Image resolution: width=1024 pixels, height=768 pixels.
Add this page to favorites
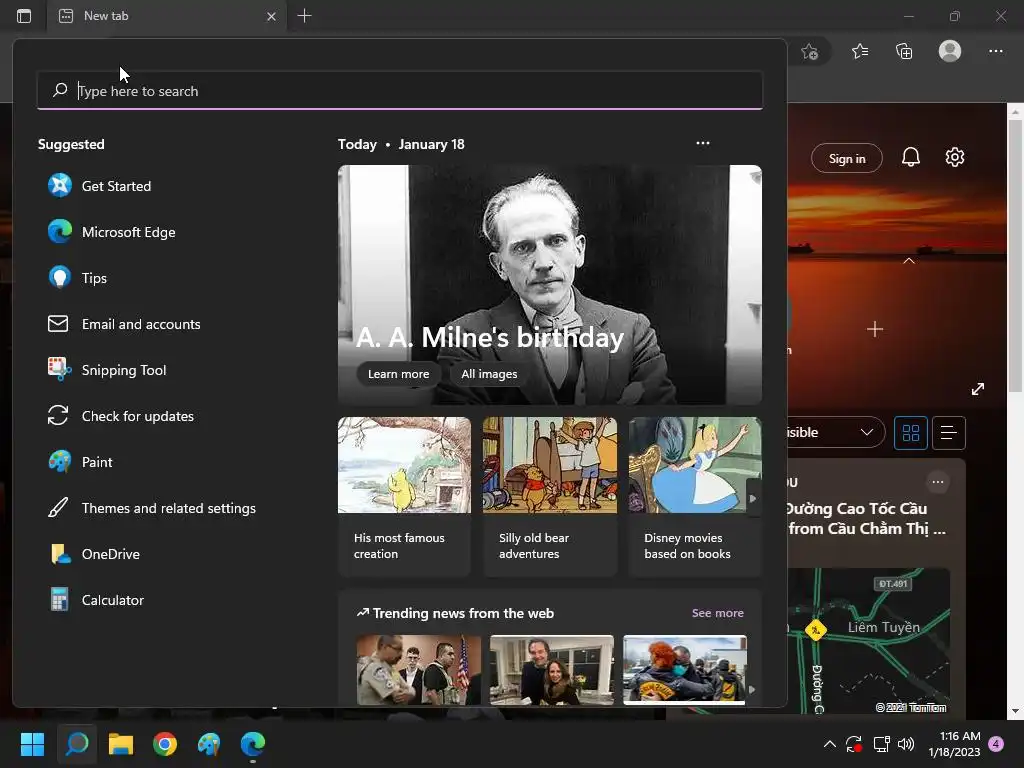click(810, 51)
